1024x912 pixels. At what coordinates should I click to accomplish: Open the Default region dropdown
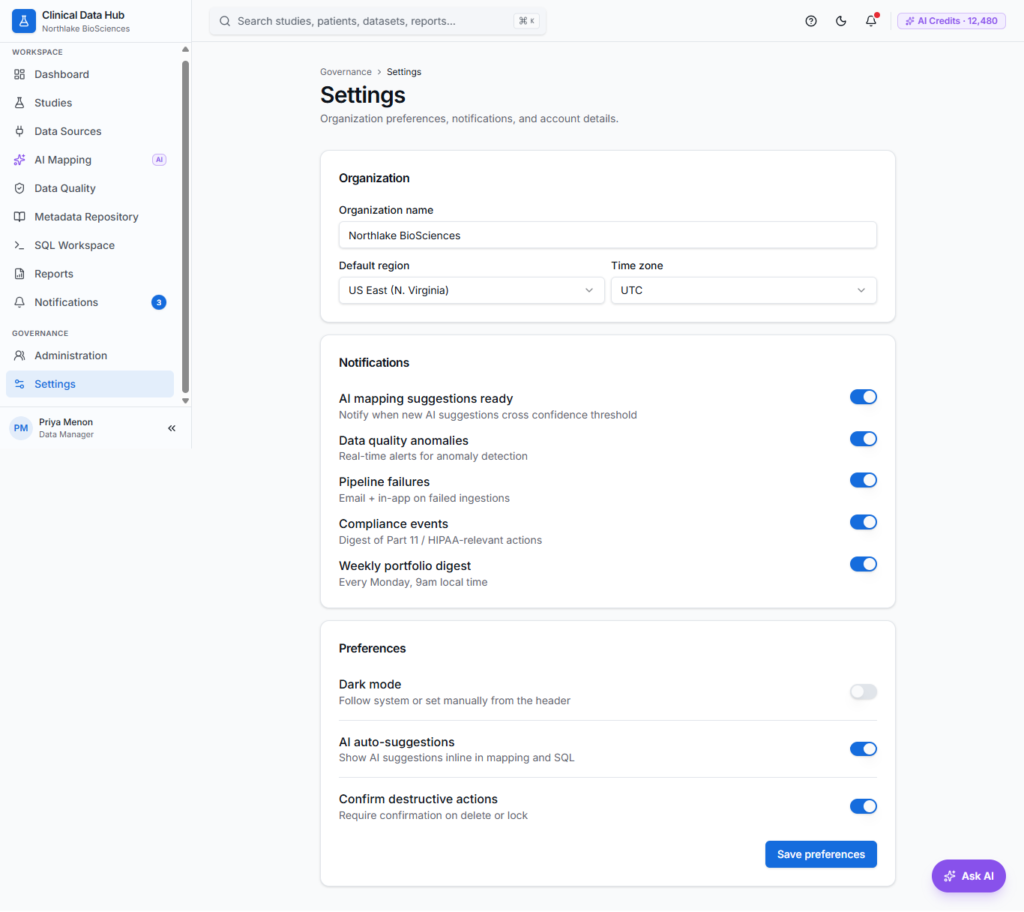[471, 291]
